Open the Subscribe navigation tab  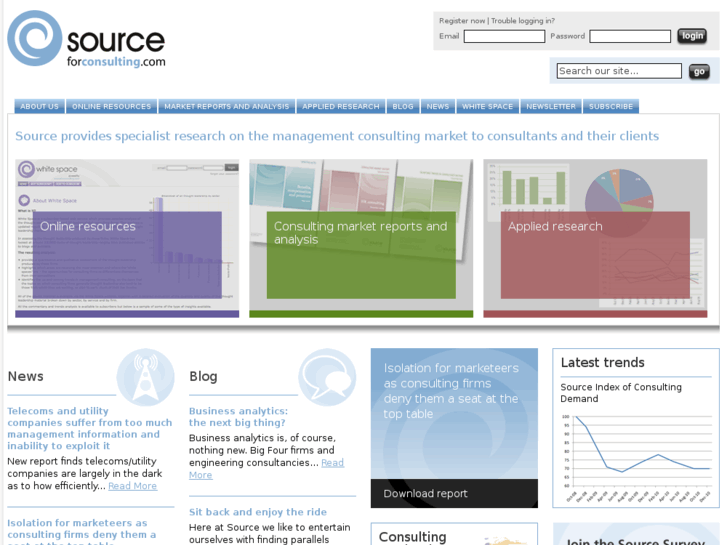[x=611, y=106]
